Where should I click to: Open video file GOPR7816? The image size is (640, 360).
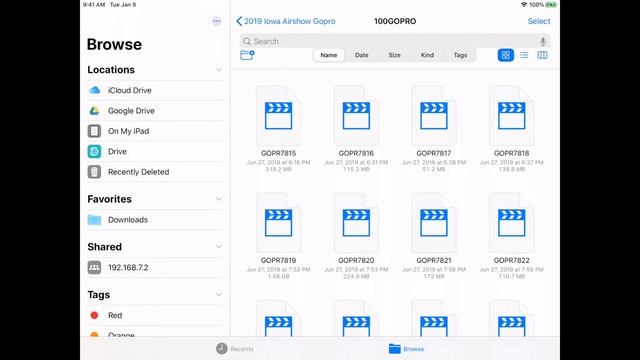pos(356,116)
